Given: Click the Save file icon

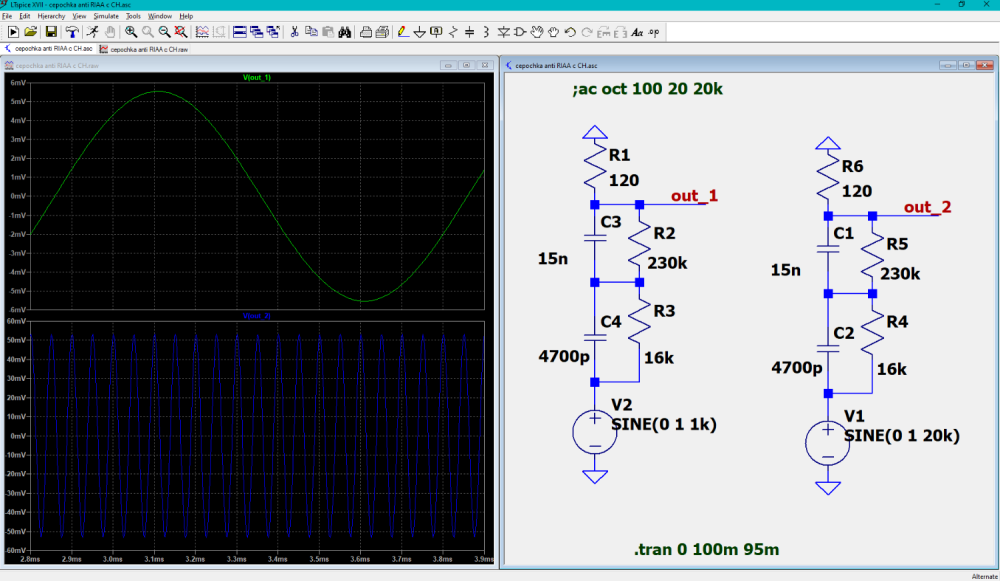Looking at the screenshot, I should [x=51, y=32].
